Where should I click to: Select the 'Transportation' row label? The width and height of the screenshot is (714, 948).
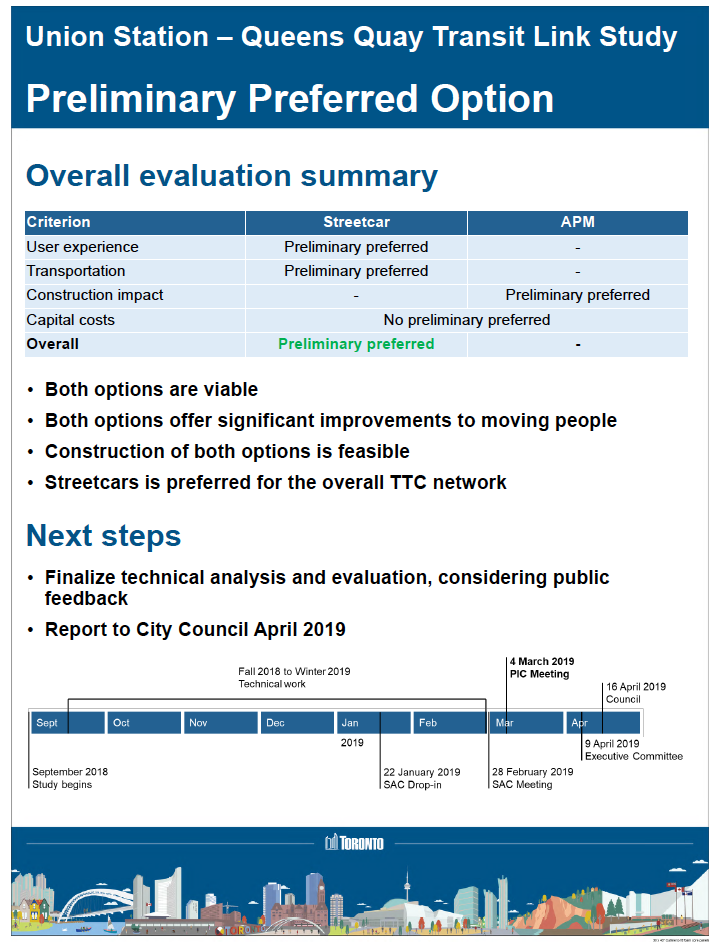click(x=76, y=271)
